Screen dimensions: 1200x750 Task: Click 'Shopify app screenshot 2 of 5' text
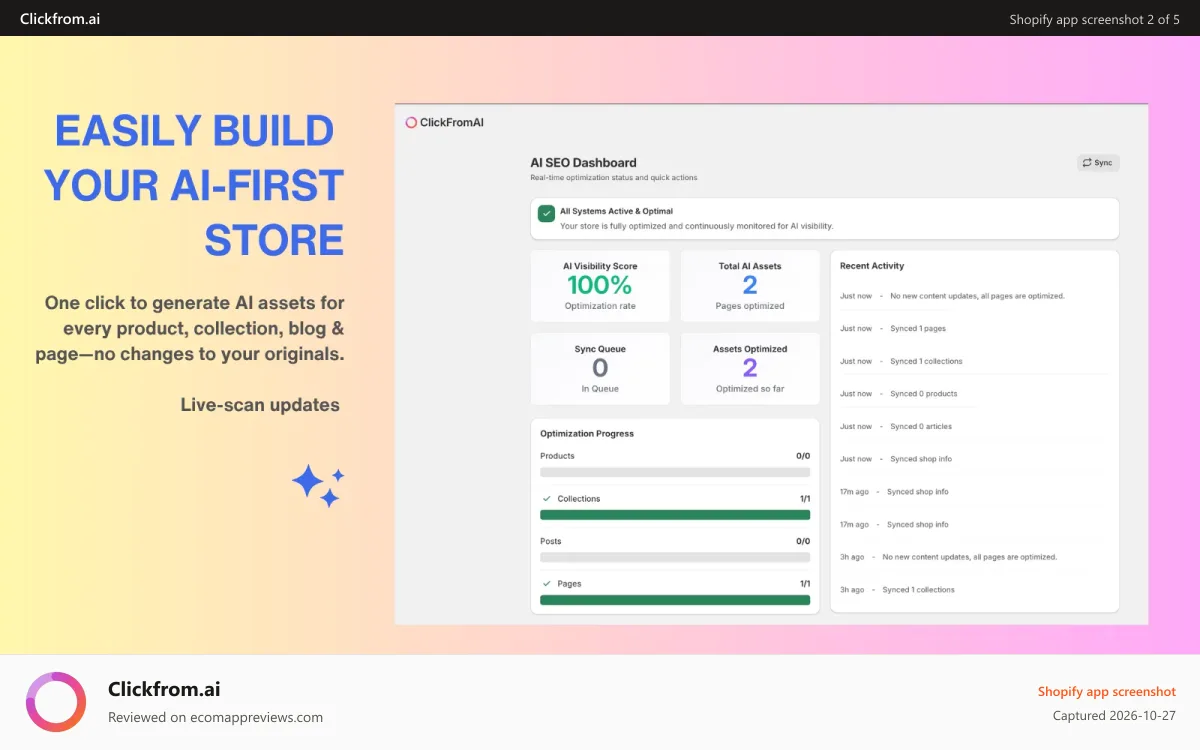[1095, 19]
